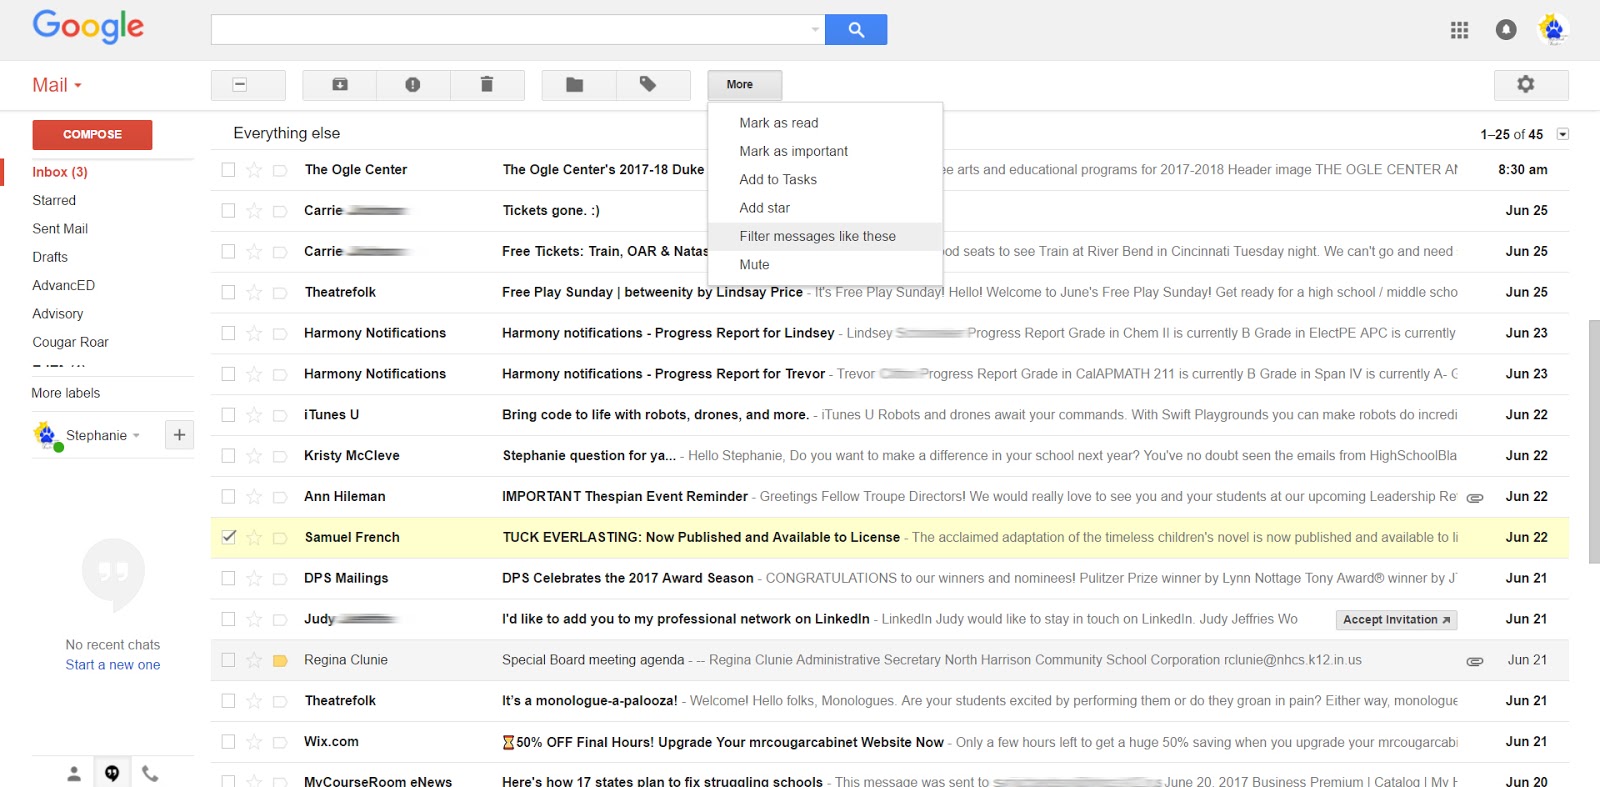Choose Mark as read
The width and height of the screenshot is (1600, 787).
click(825, 123)
